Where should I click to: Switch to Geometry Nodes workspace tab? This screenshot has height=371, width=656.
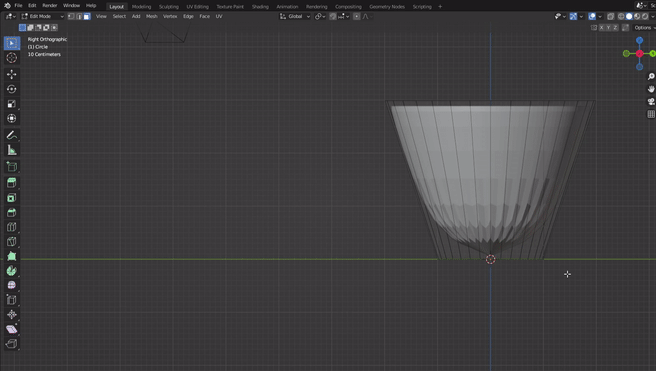387,7
